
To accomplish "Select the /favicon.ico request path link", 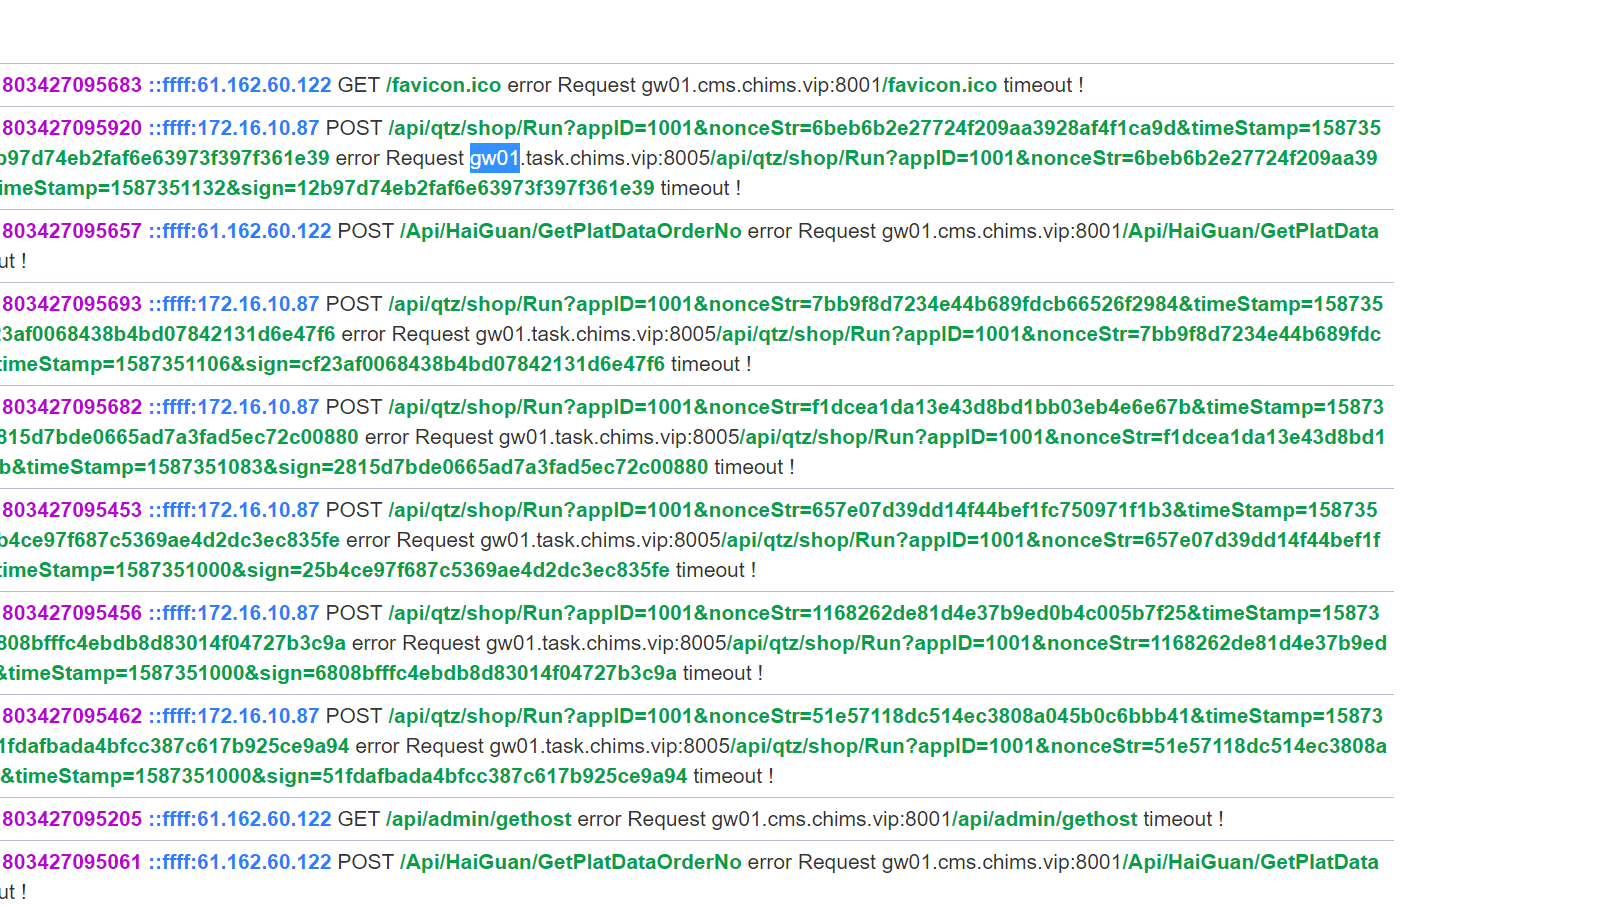I will [x=443, y=85].
